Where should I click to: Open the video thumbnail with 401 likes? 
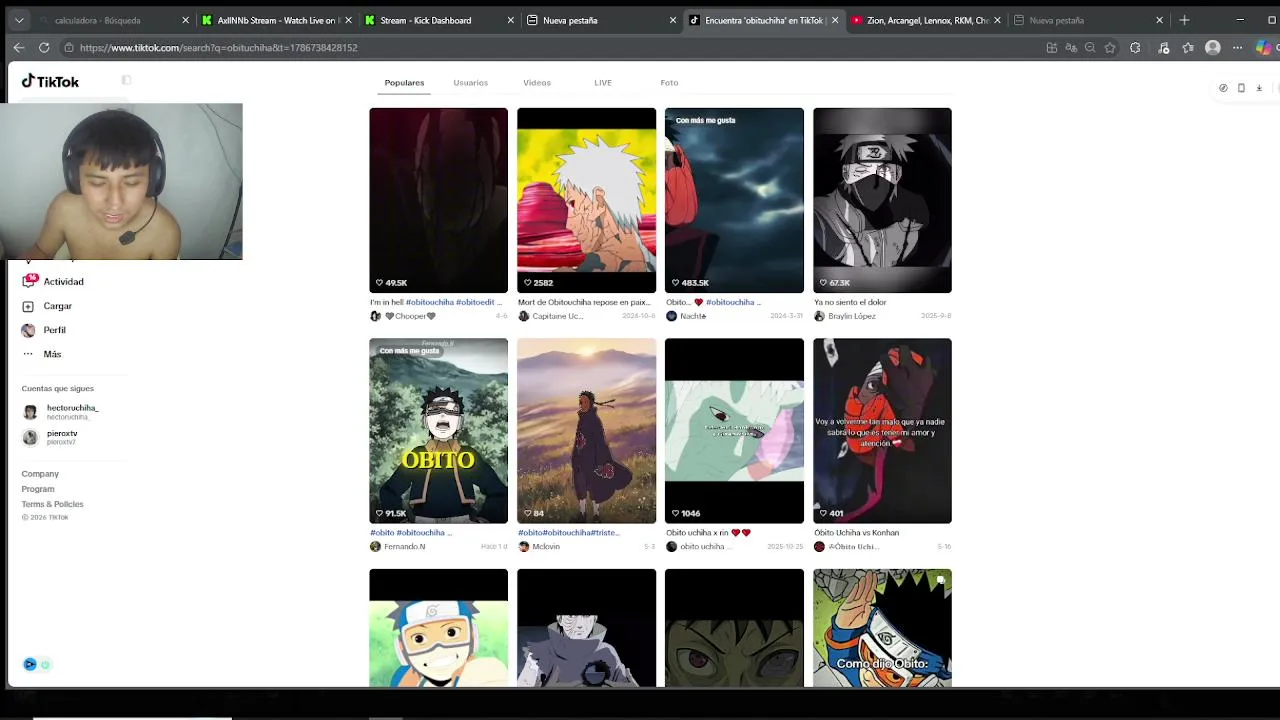point(882,431)
